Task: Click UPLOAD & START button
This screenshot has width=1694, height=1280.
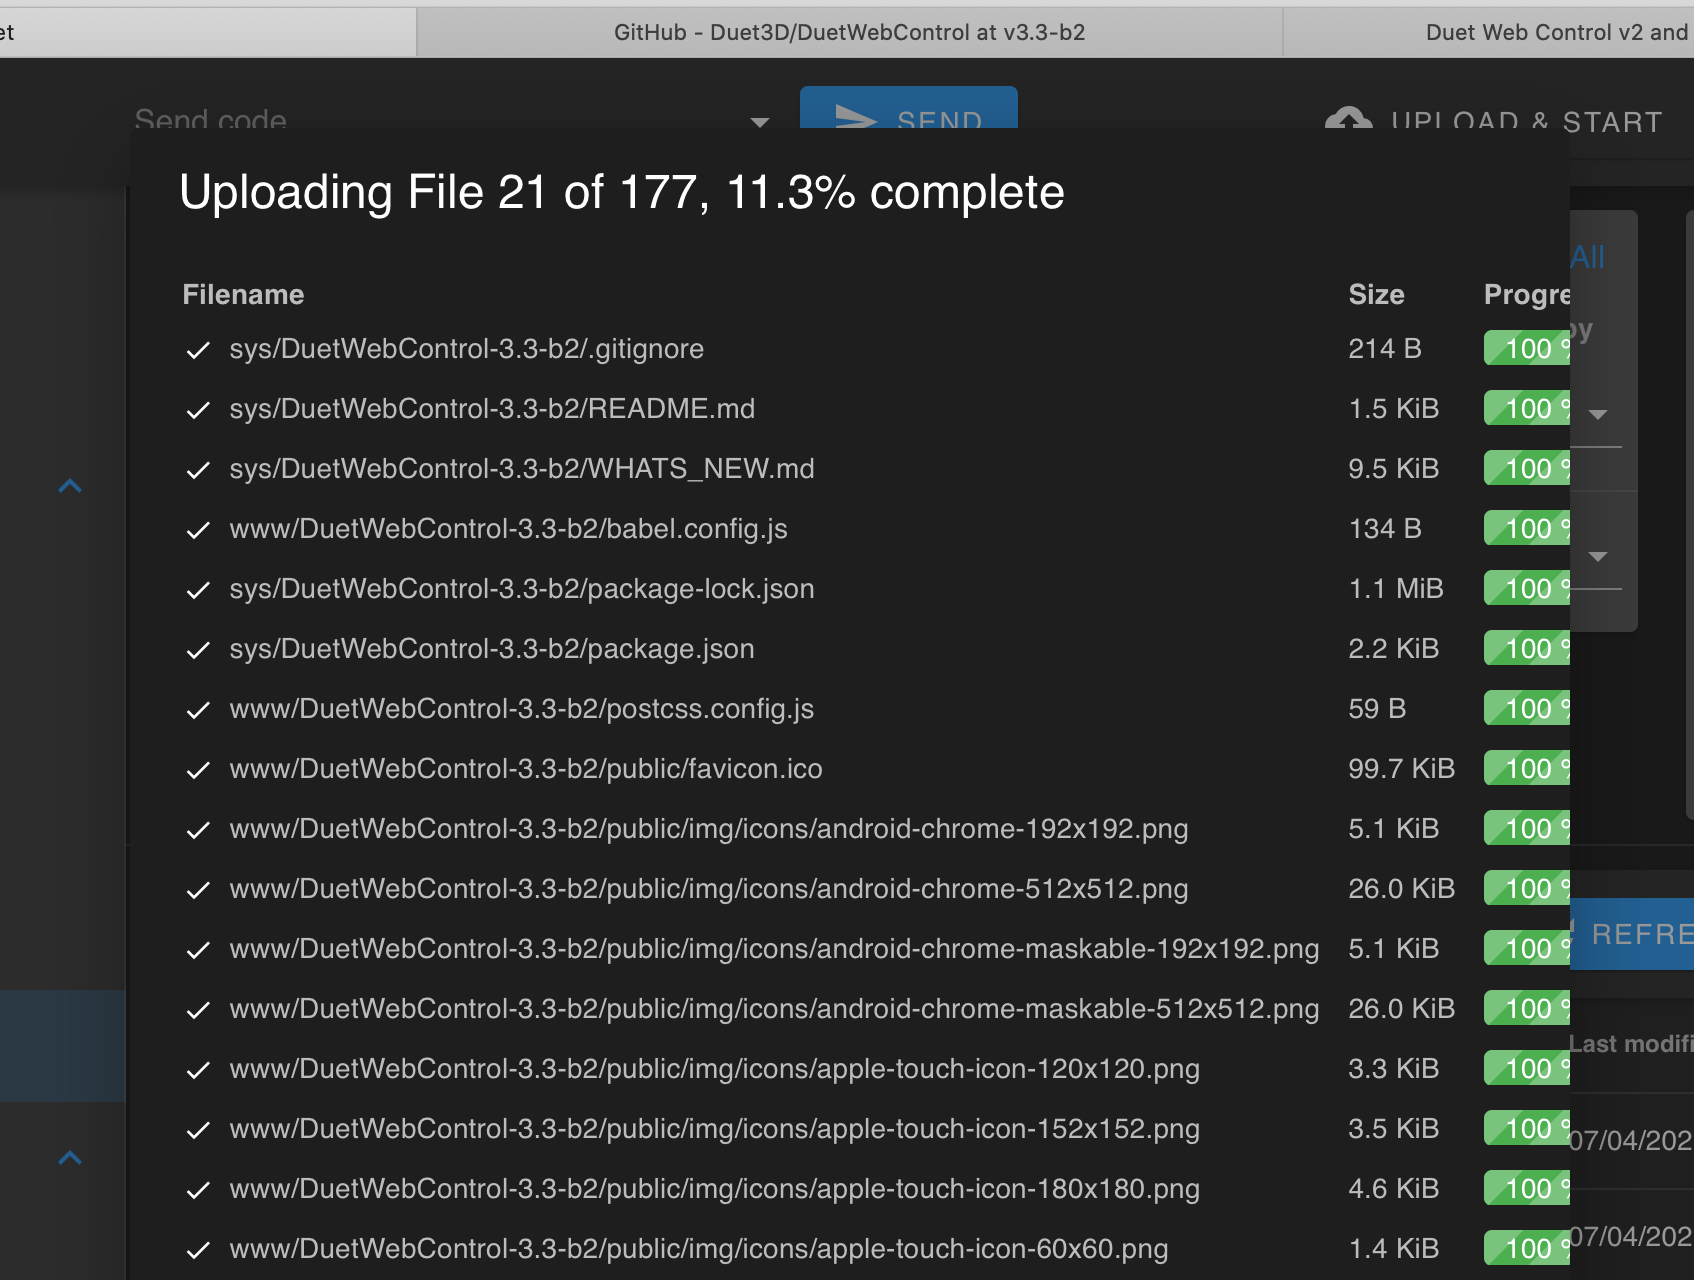Action: coord(1494,121)
